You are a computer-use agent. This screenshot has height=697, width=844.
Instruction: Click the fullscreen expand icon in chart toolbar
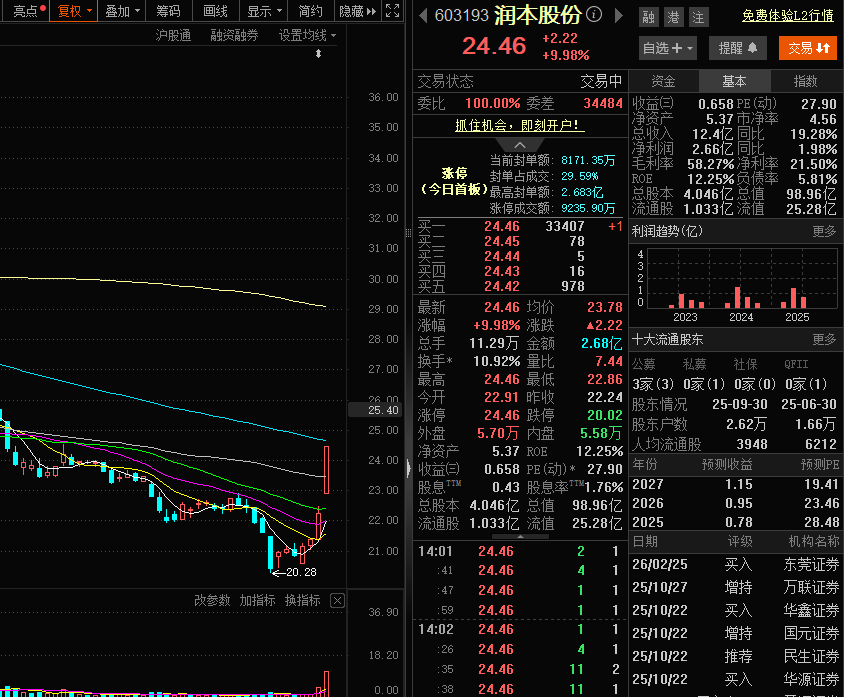pyautogui.click(x=392, y=10)
